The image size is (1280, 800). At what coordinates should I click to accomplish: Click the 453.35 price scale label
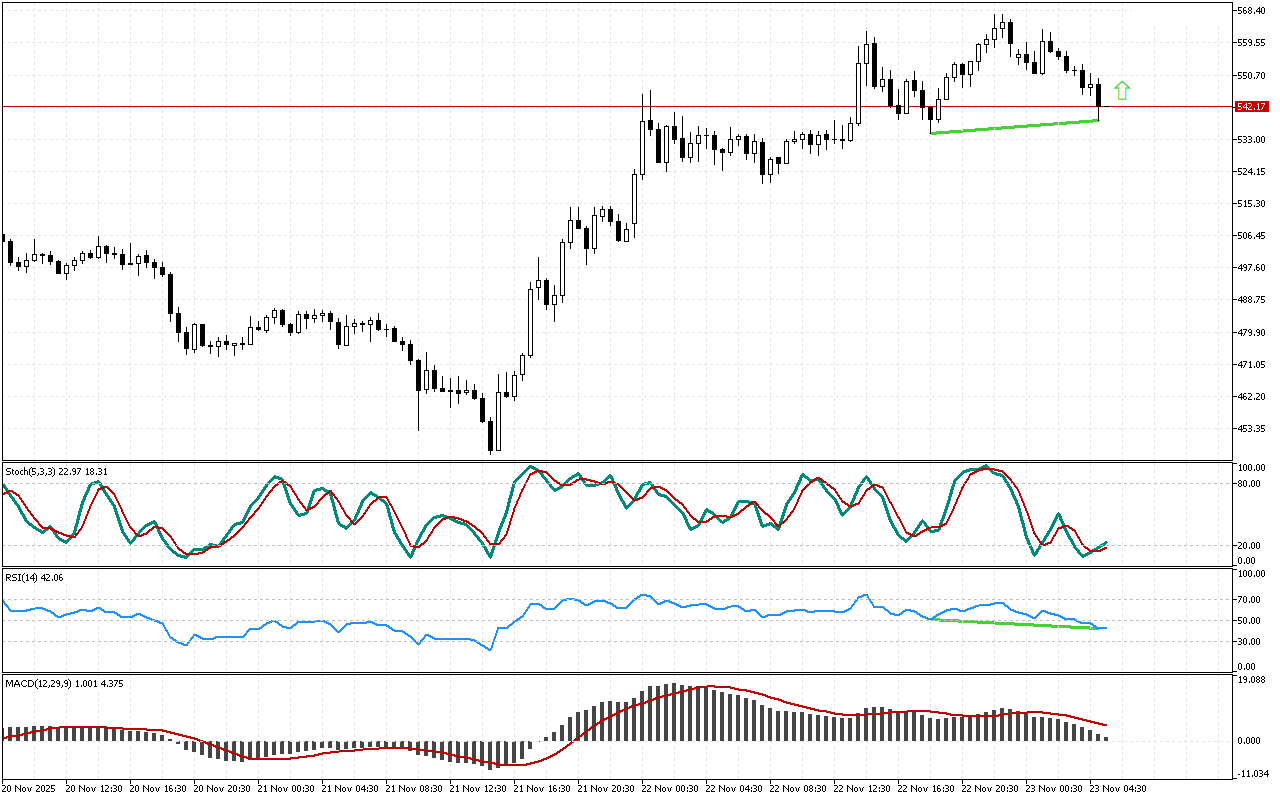click(1251, 429)
